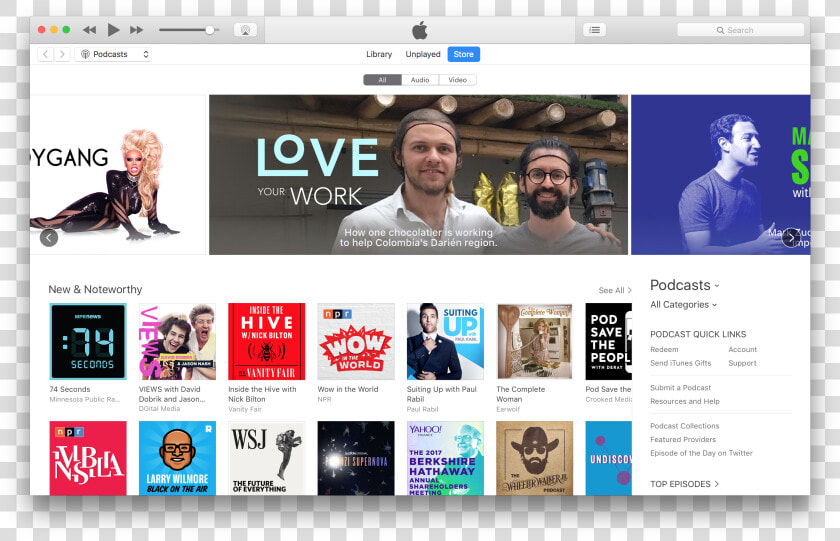Image resolution: width=840 pixels, height=541 pixels.
Task: Go forward with the right chevron
Action: tap(62, 54)
